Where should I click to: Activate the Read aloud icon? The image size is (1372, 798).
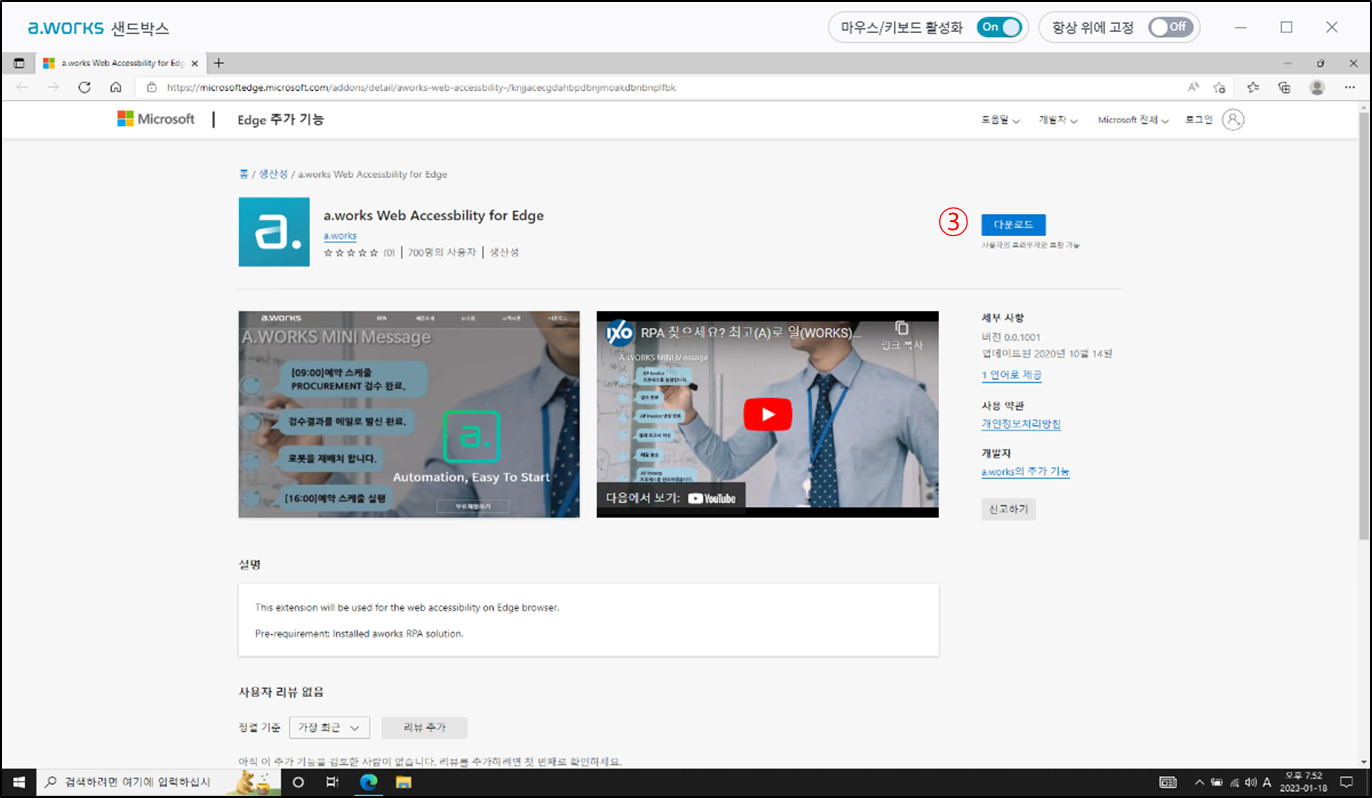coord(1193,87)
